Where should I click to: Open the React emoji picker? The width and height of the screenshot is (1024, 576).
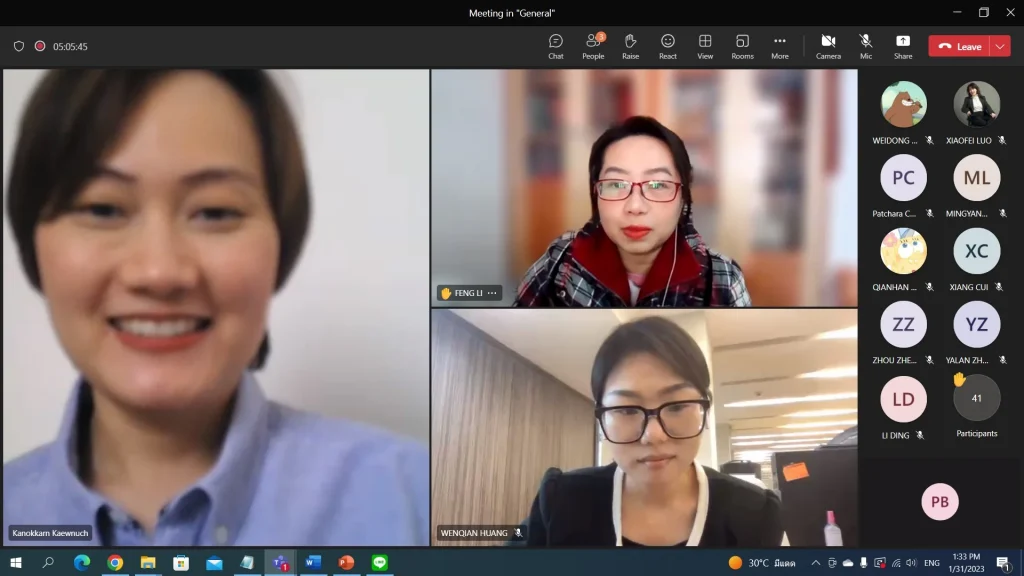coord(668,46)
